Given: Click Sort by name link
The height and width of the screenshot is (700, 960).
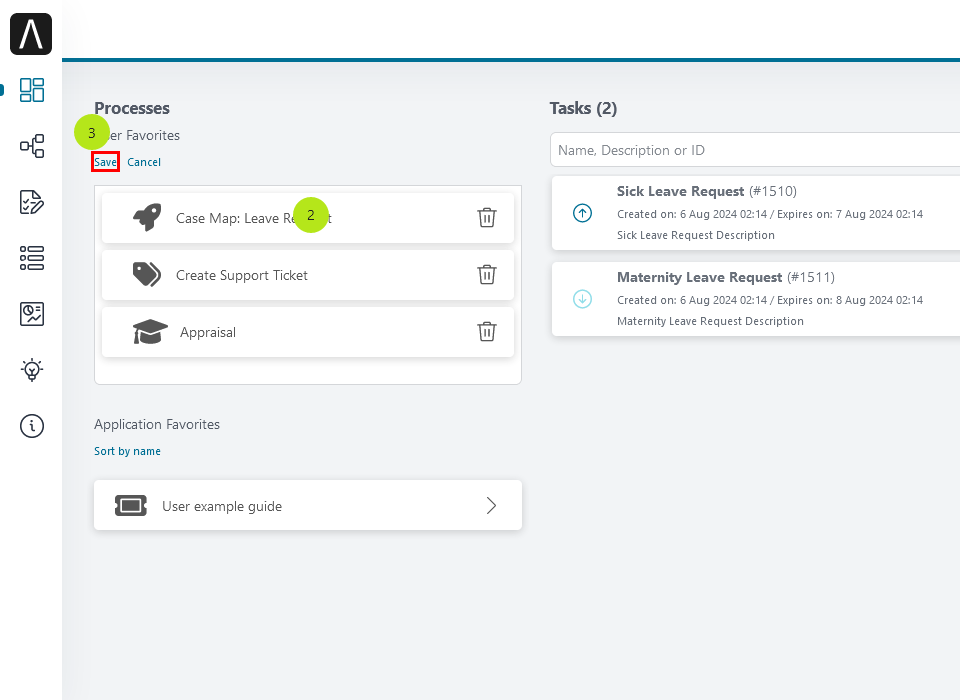Looking at the screenshot, I should [127, 451].
